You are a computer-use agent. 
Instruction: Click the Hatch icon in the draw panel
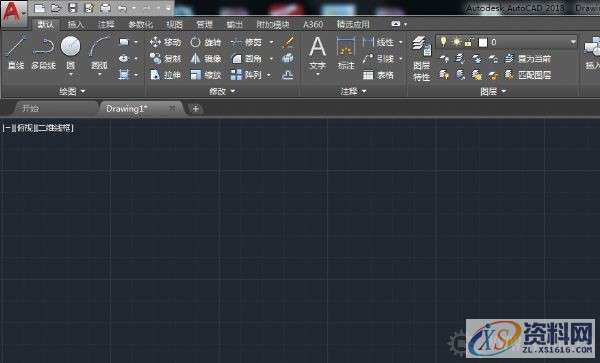pos(124,74)
